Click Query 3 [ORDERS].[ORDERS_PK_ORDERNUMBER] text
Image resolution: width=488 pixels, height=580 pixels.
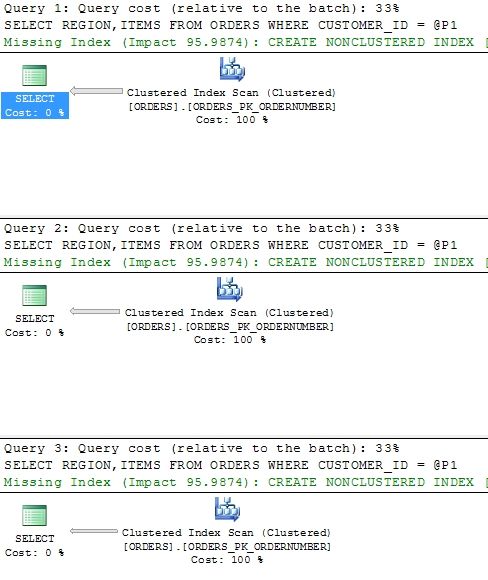pos(227,547)
